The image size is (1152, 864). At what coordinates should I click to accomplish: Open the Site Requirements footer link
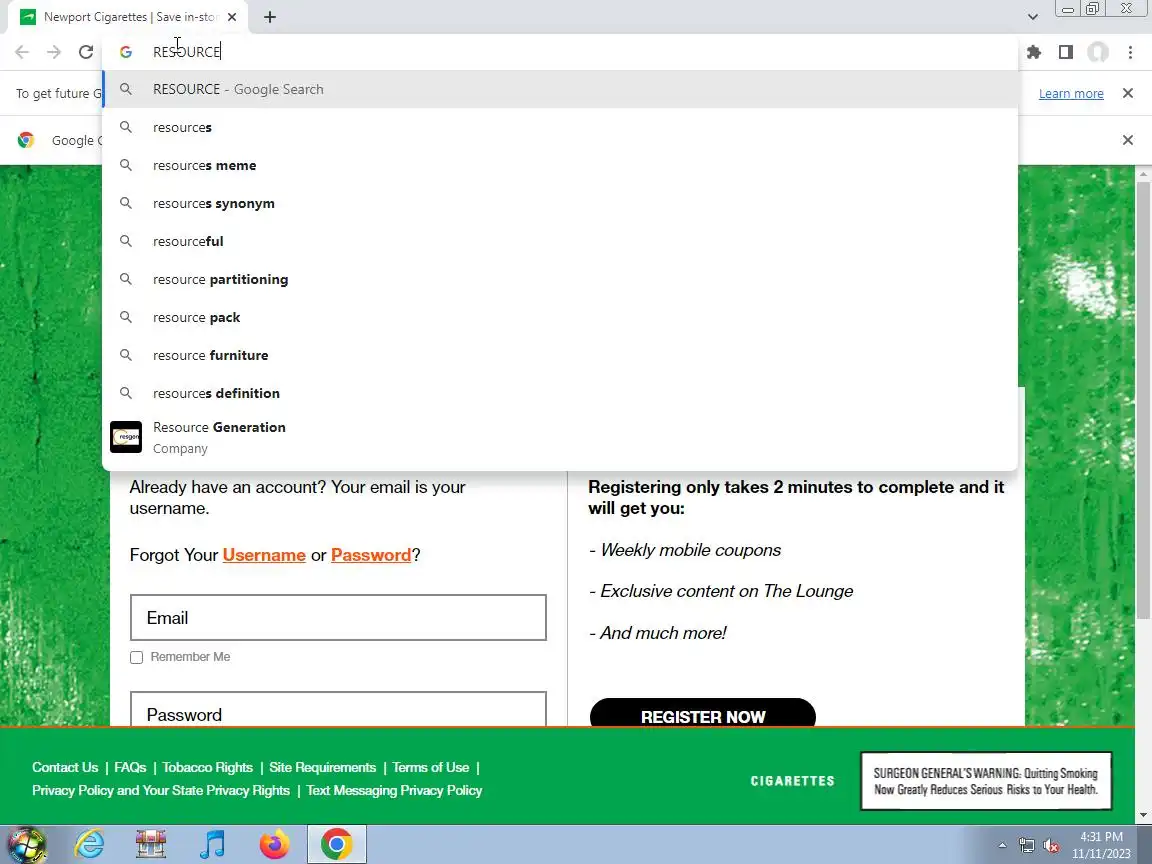(323, 767)
